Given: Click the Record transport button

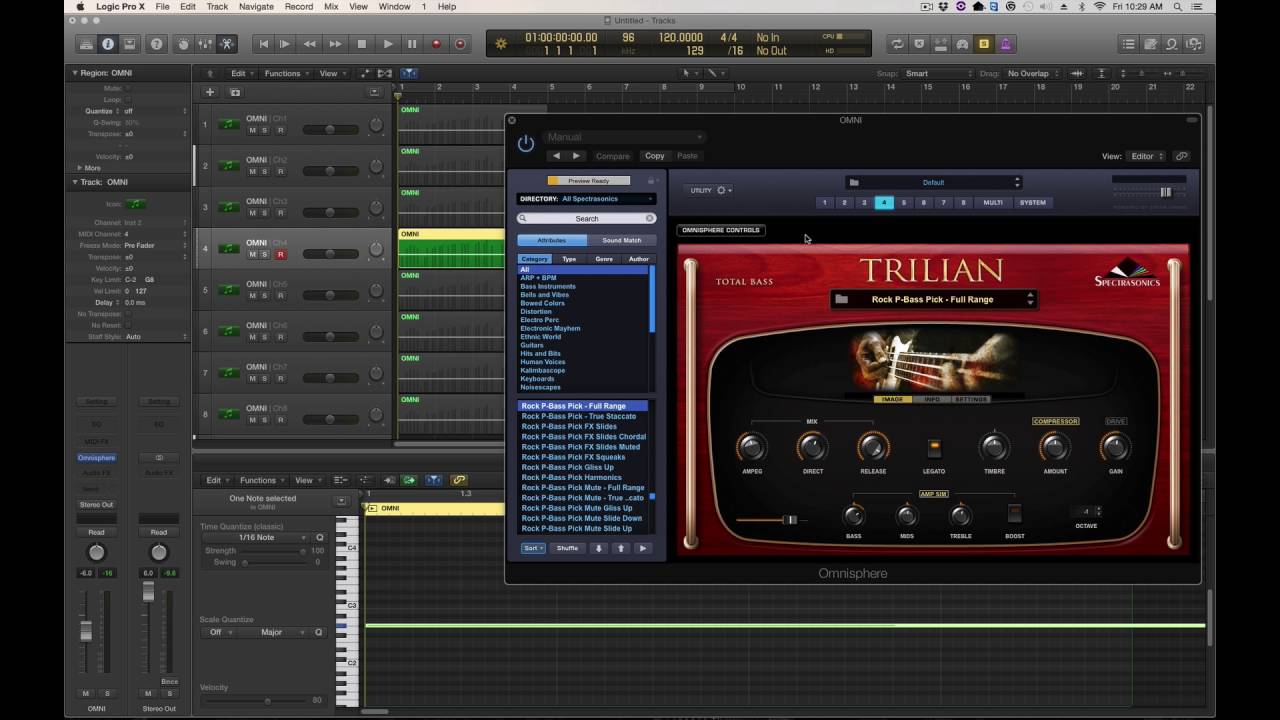Looking at the screenshot, I should [436, 44].
